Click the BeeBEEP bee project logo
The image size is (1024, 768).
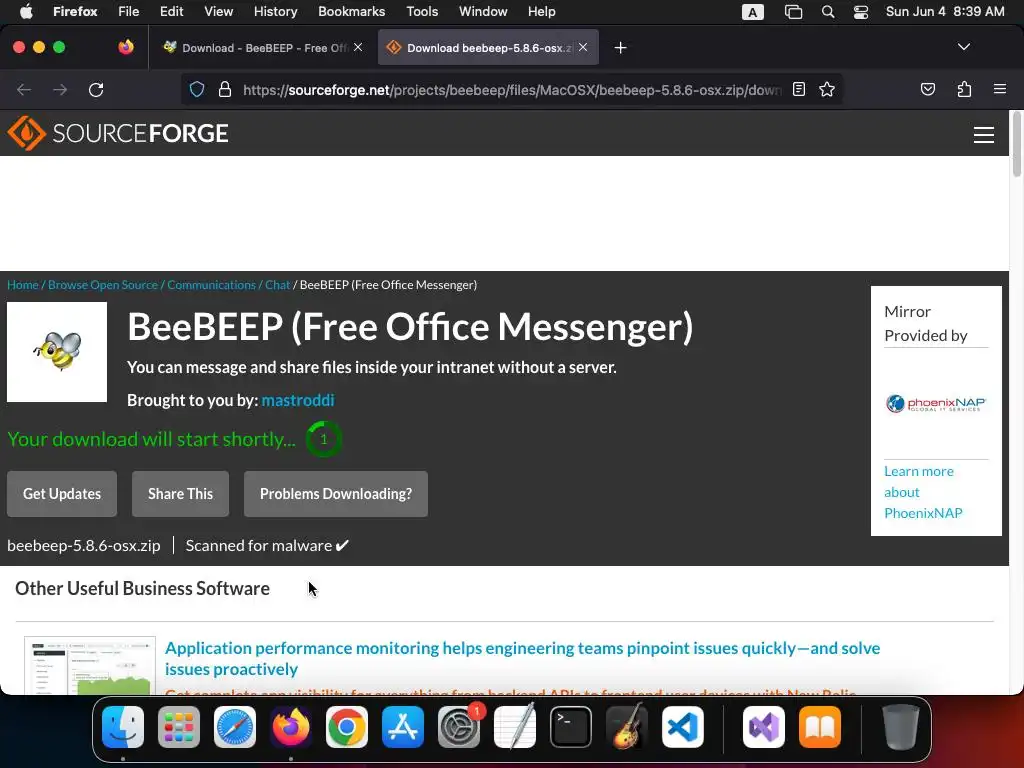57,352
